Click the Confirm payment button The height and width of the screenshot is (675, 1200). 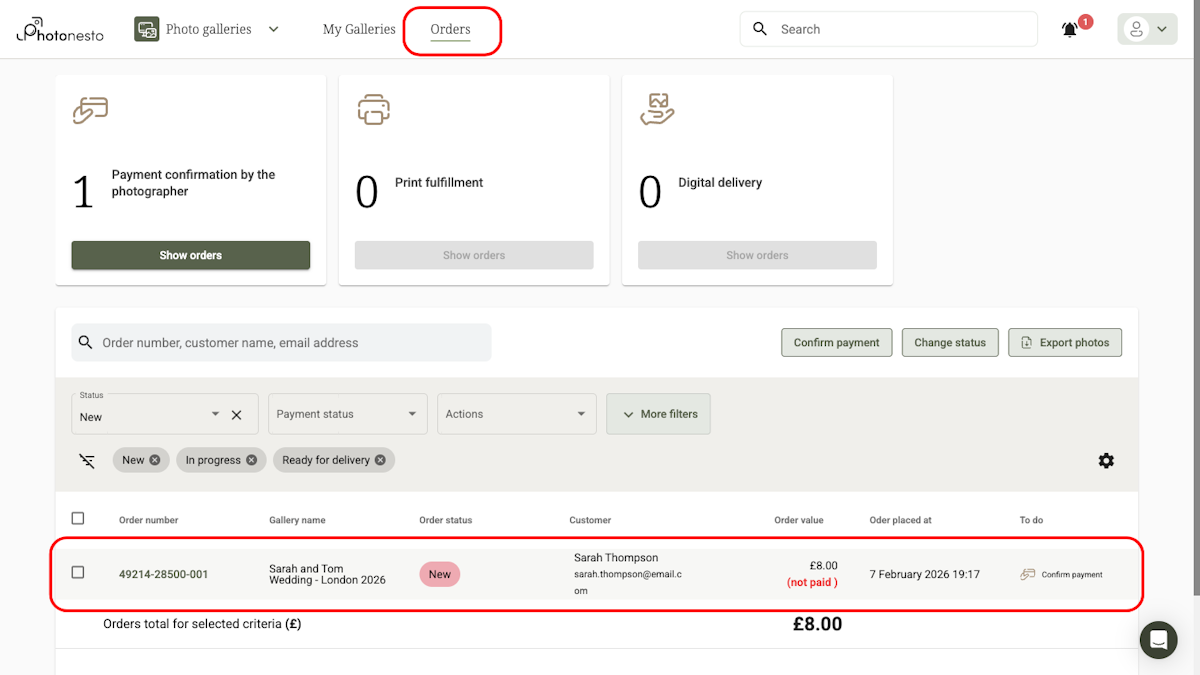point(836,342)
